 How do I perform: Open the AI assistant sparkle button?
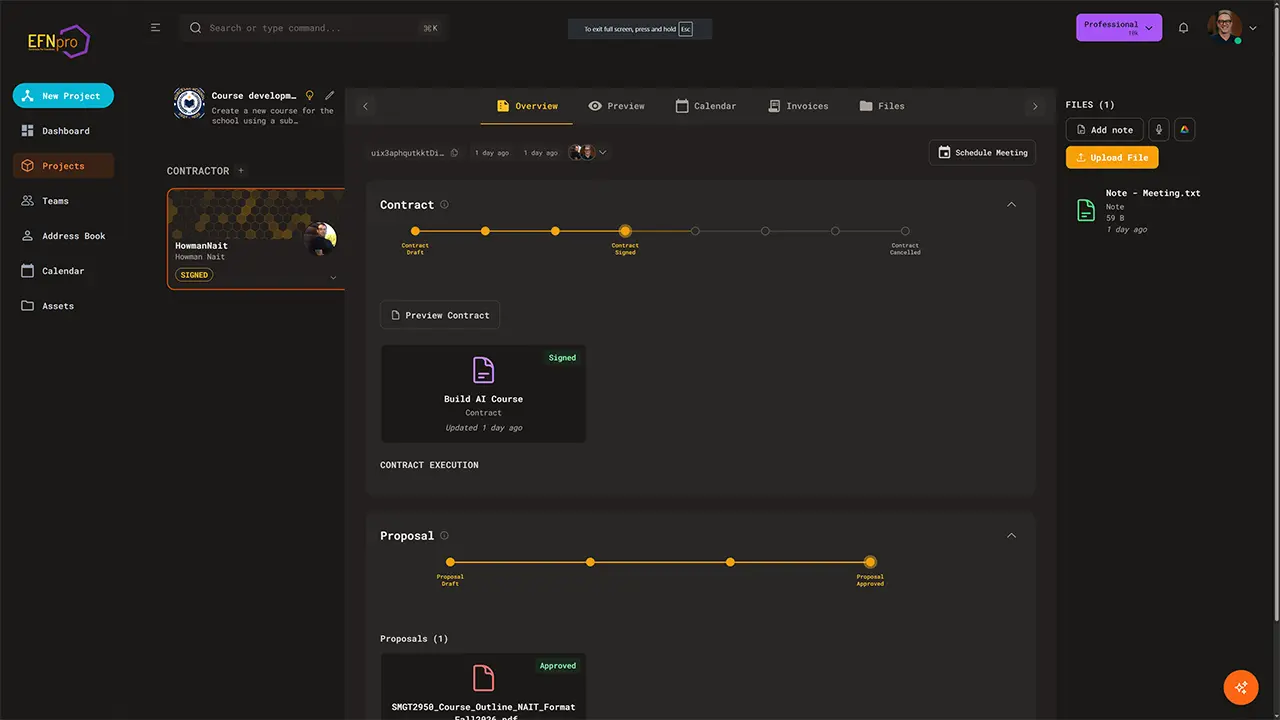point(1241,687)
